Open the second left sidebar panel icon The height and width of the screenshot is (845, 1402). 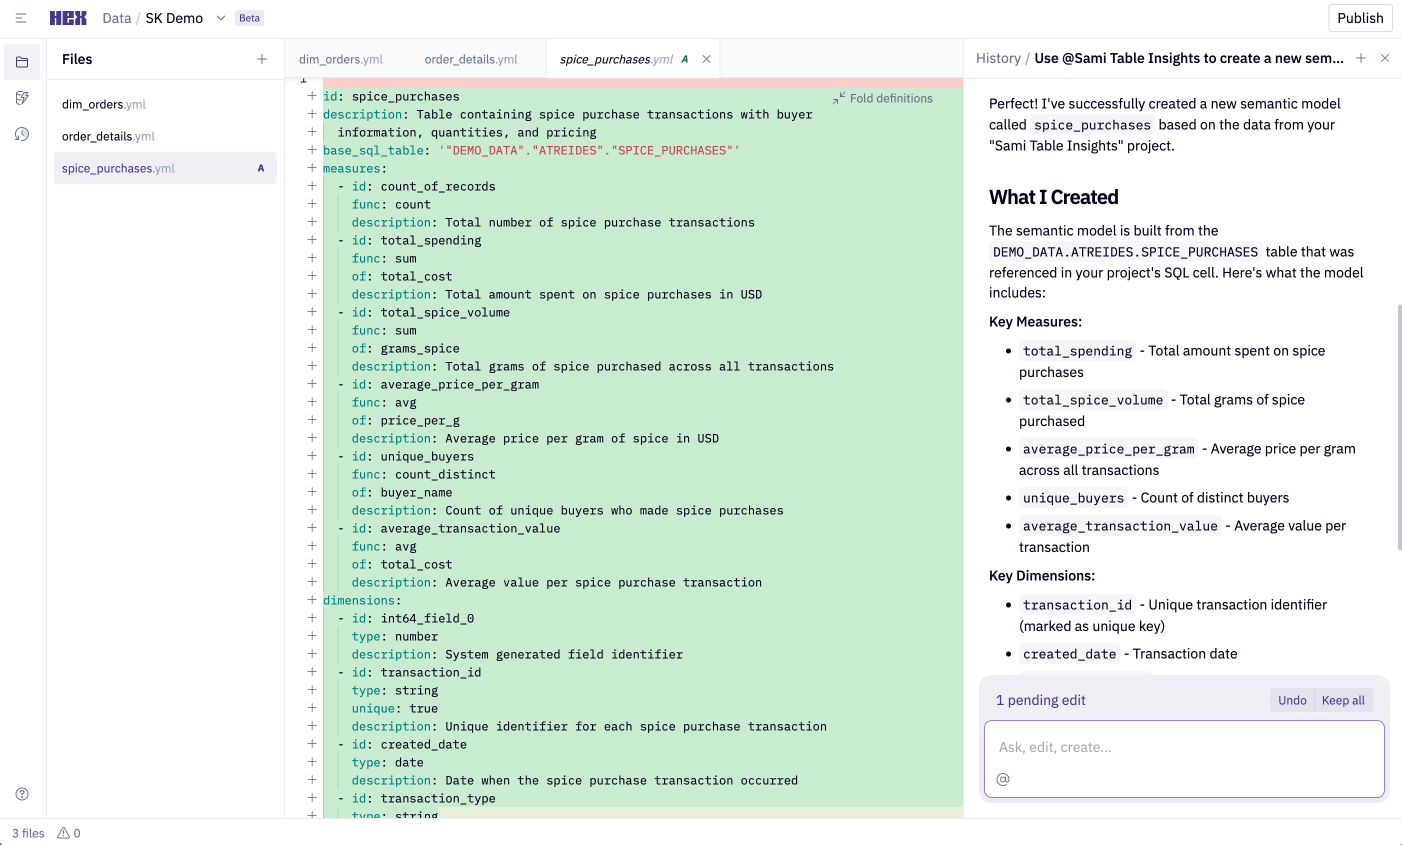[22, 98]
